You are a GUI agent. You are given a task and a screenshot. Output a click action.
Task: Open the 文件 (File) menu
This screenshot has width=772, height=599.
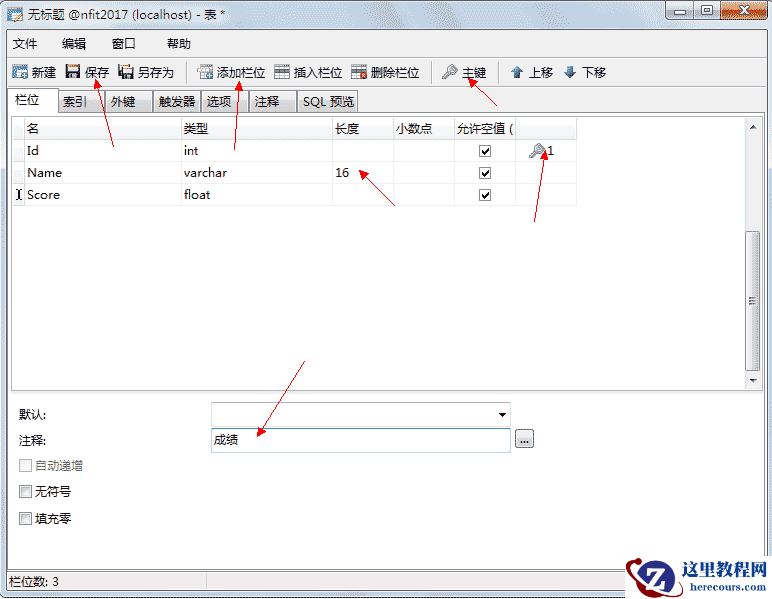(x=25, y=44)
